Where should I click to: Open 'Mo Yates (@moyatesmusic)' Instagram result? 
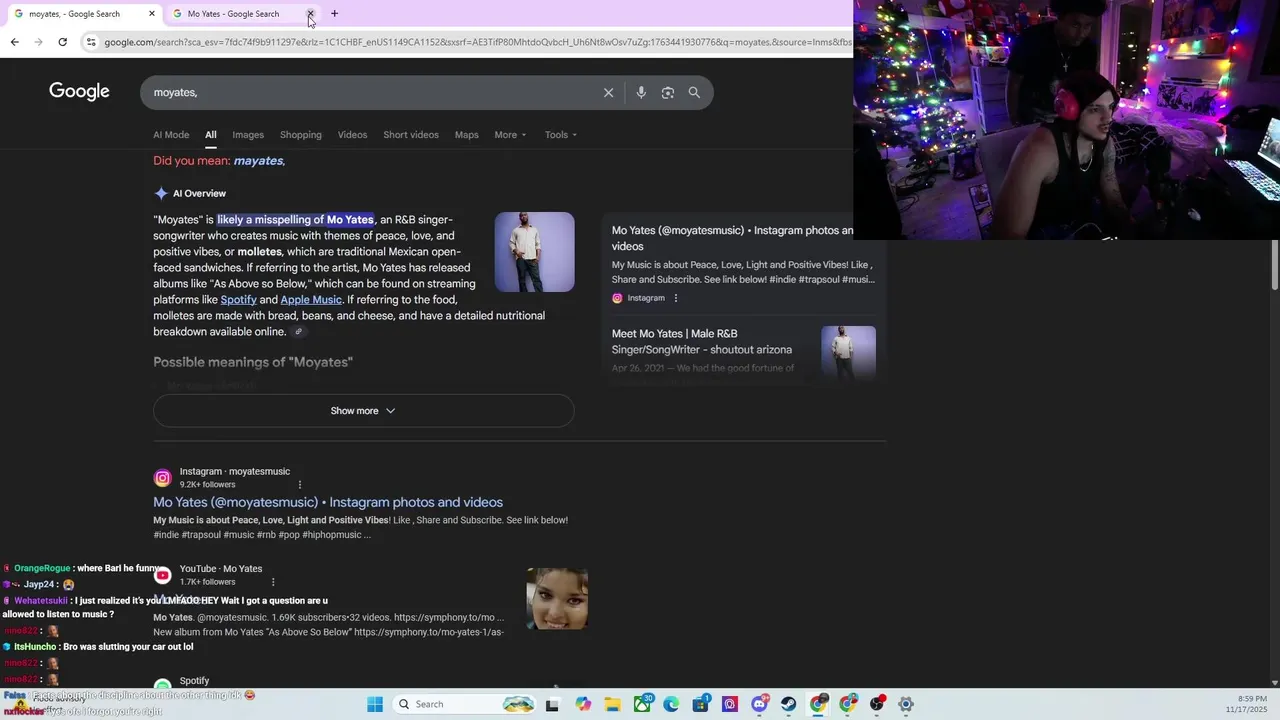(x=328, y=502)
